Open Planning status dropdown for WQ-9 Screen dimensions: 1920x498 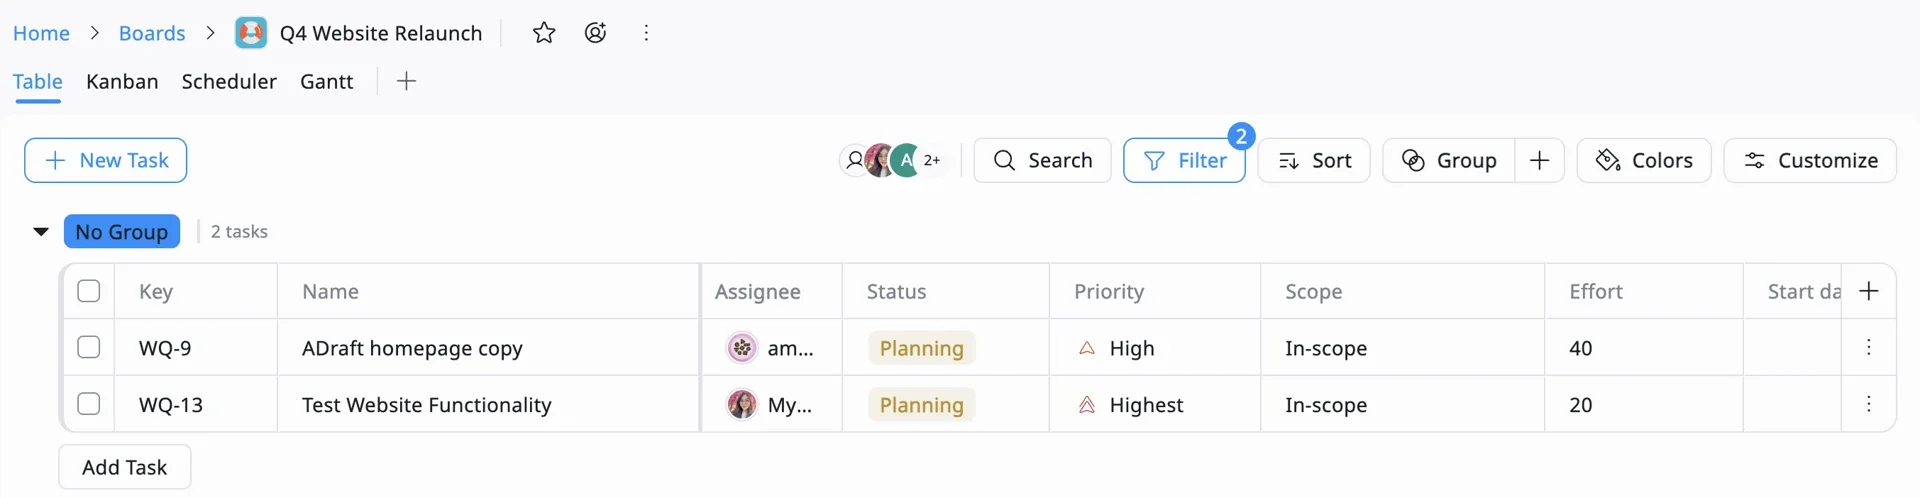[x=921, y=348]
